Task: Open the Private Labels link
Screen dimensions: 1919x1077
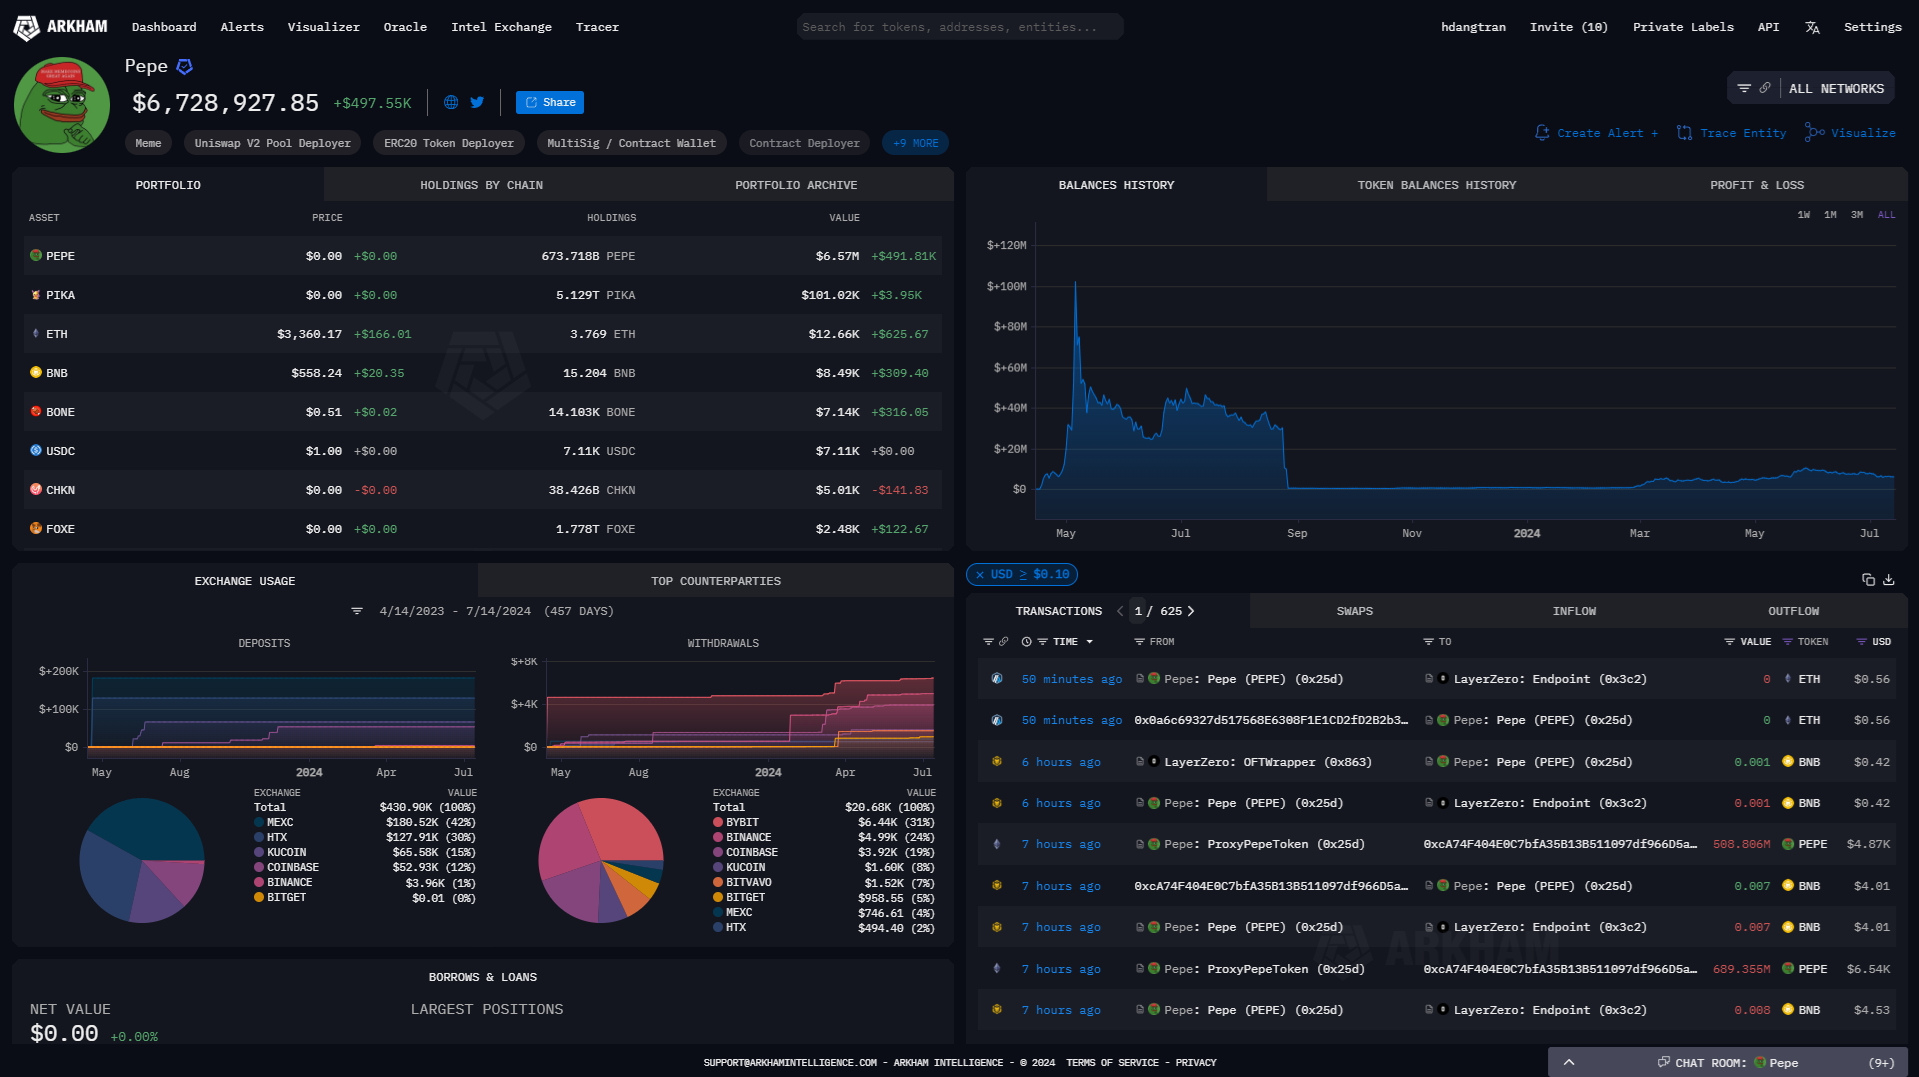Action: click(x=1683, y=27)
